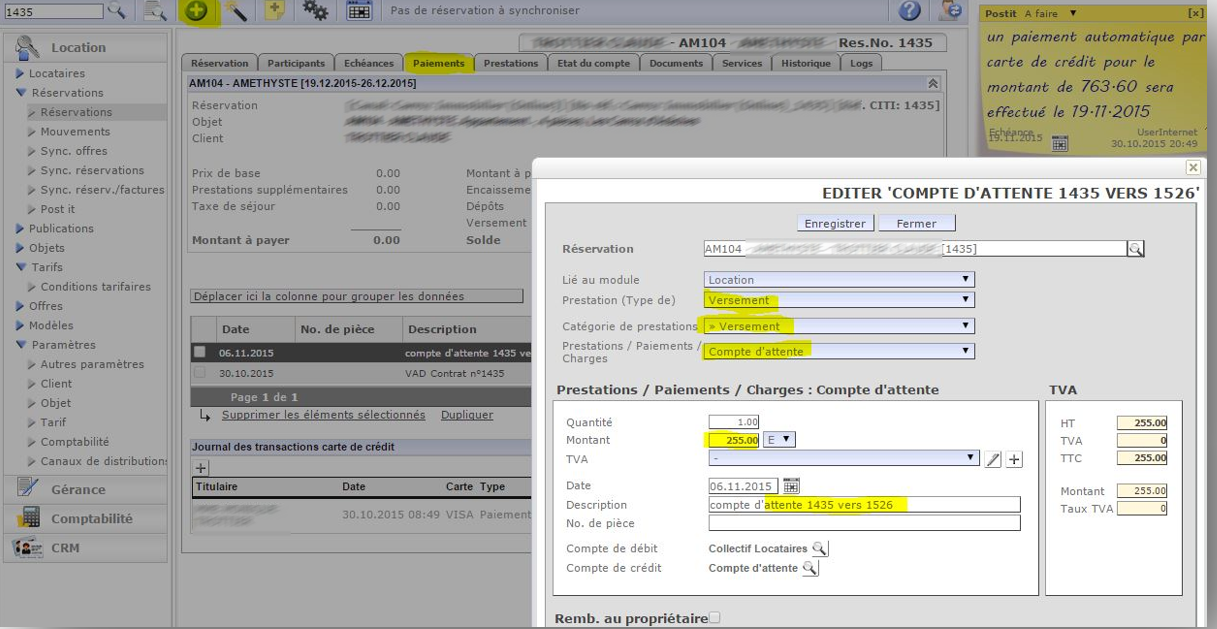Search Compte de débit with magnifier icon
The height and width of the screenshot is (629, 1217).
[820, 549]
